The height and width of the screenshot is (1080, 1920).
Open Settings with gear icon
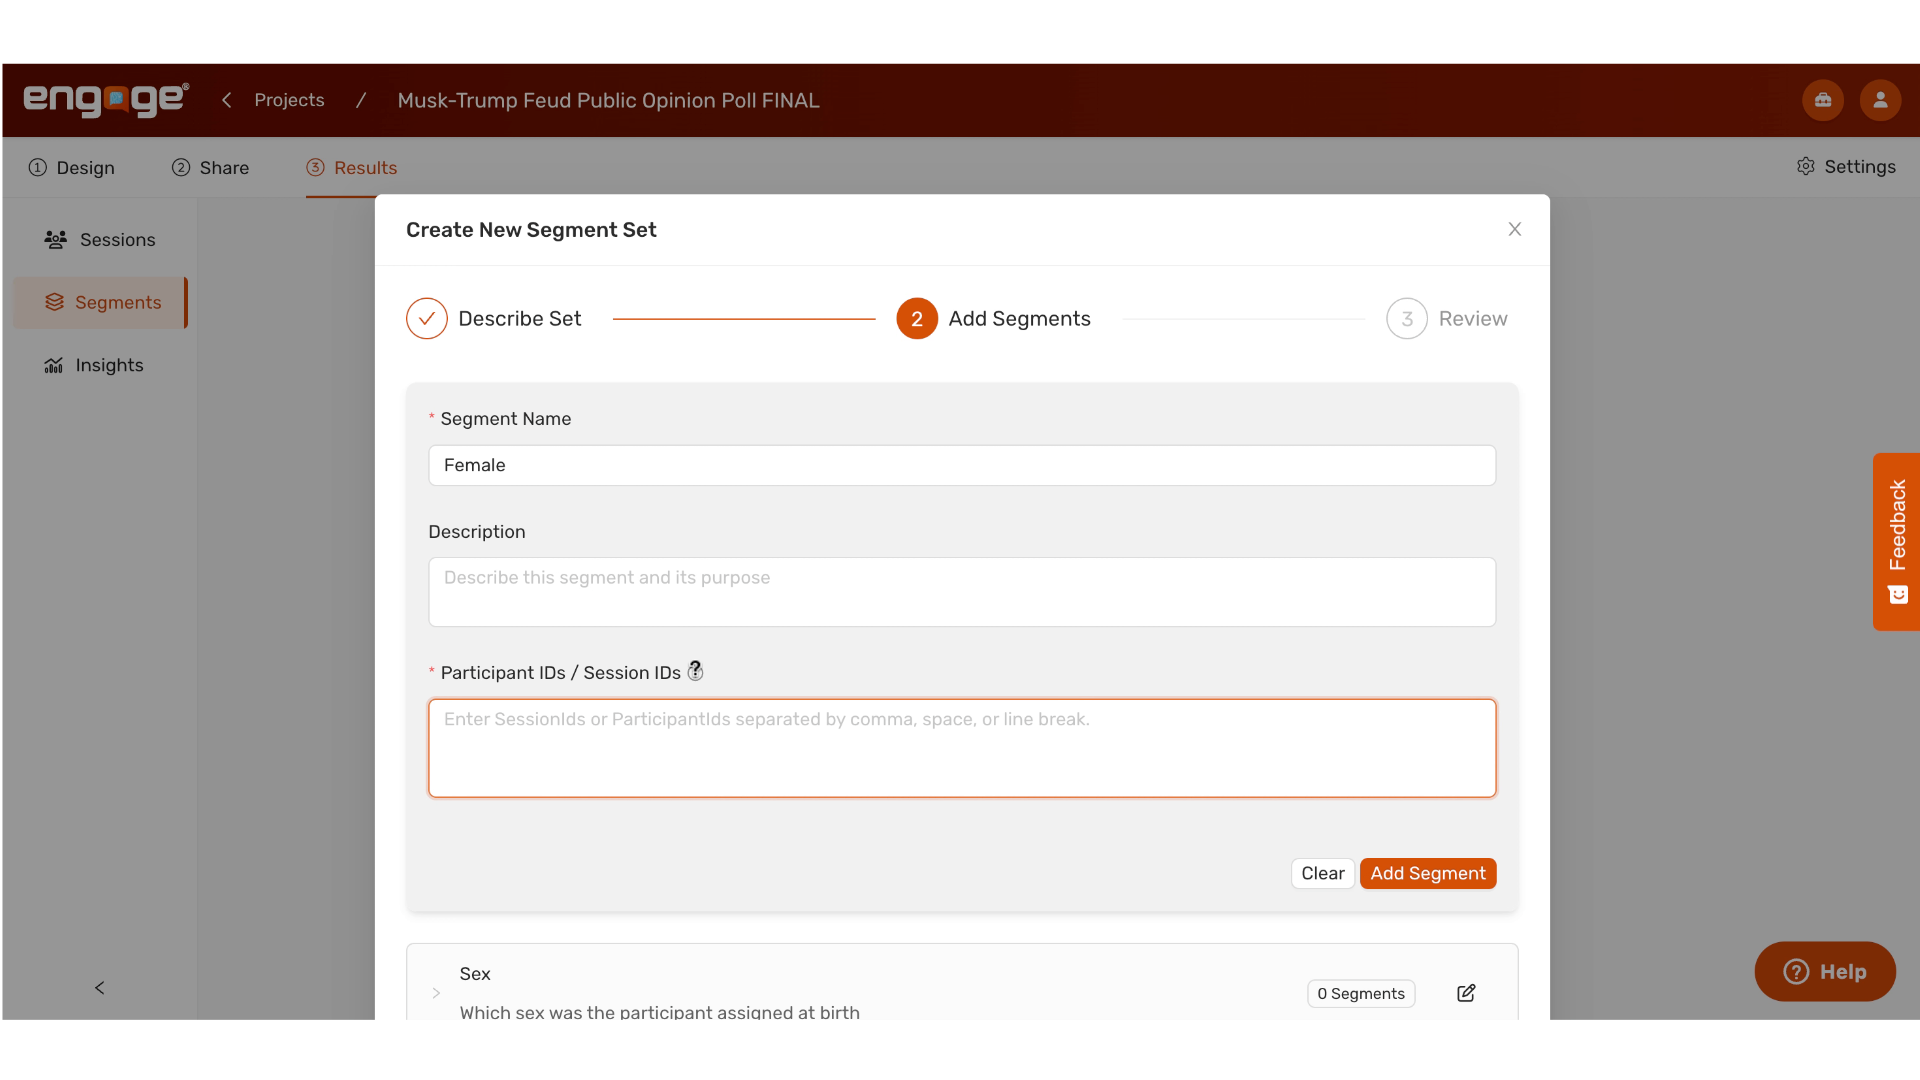(1846, 167)
